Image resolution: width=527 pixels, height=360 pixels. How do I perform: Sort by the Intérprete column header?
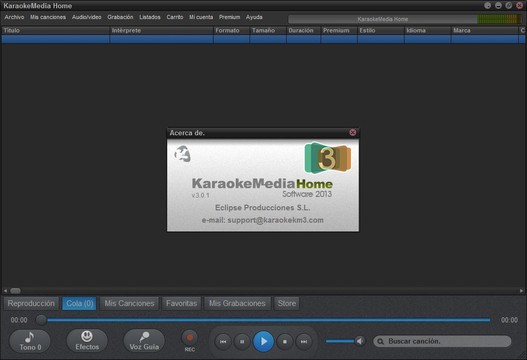[162, 30]
